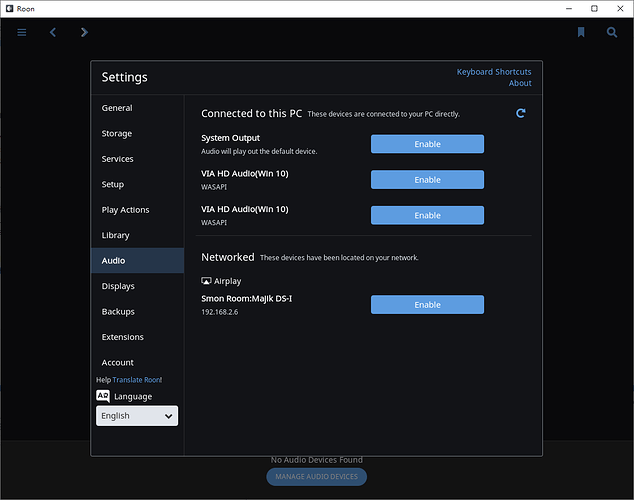Click the No Audio Devices Found text

click(x=317, y=460)
